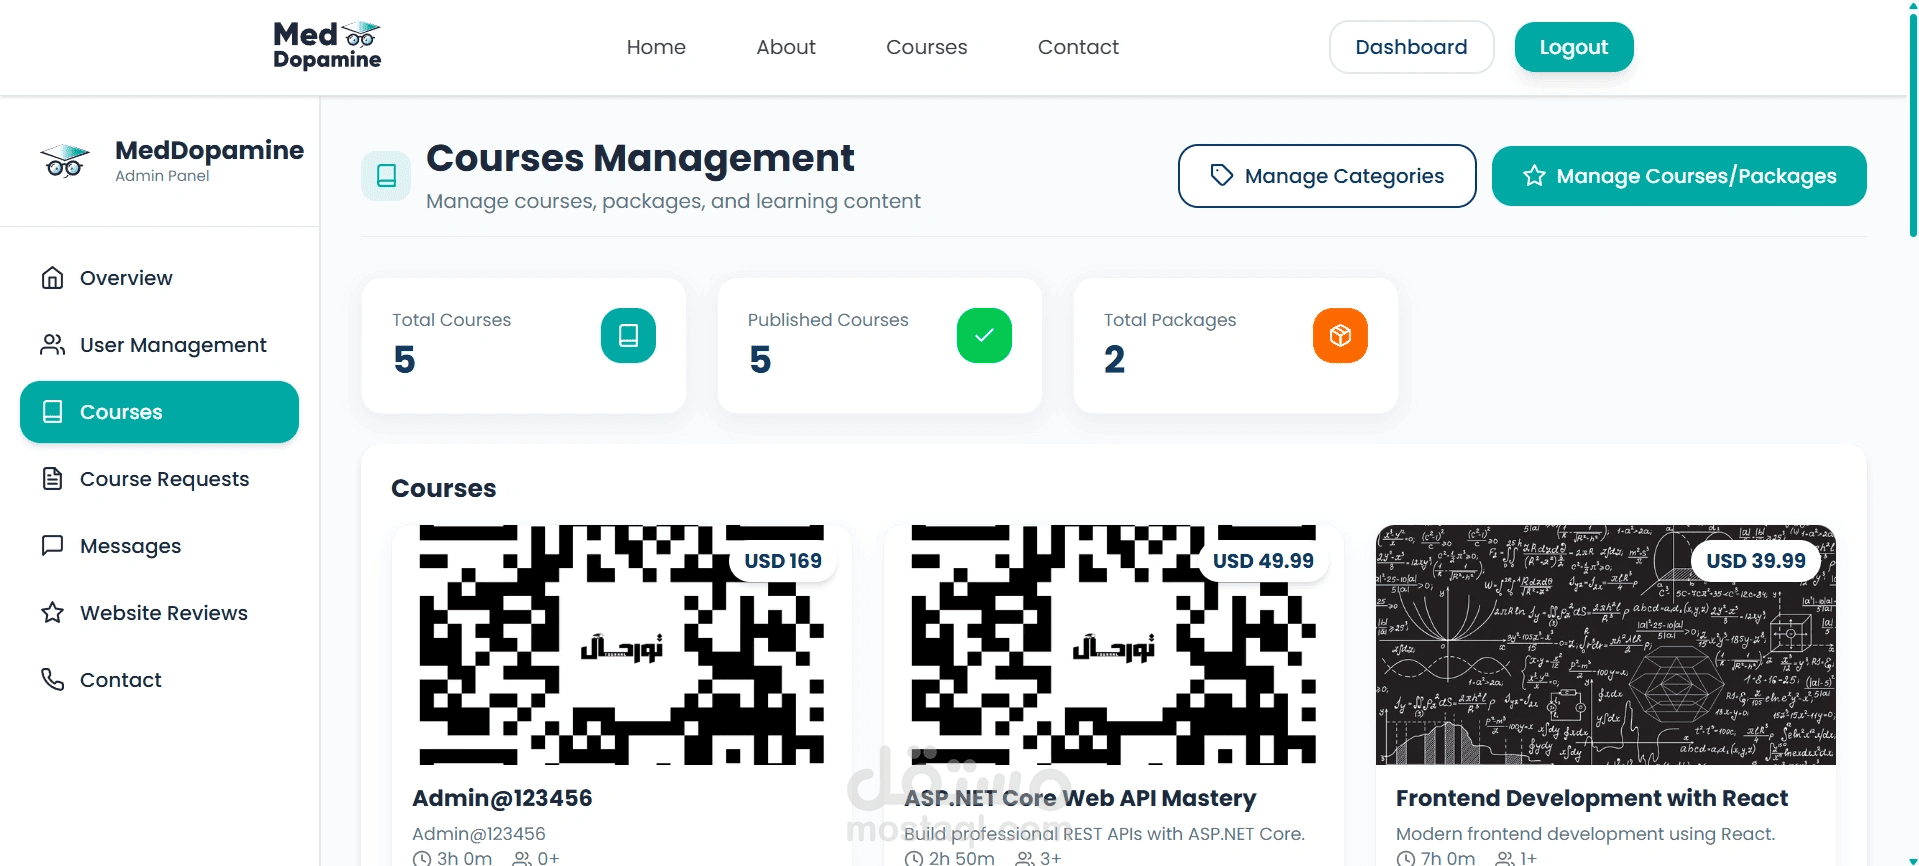This screenshot has height=866, width=1919.
Task: Click the USD 169 price badge
Action: click(783, 561)
